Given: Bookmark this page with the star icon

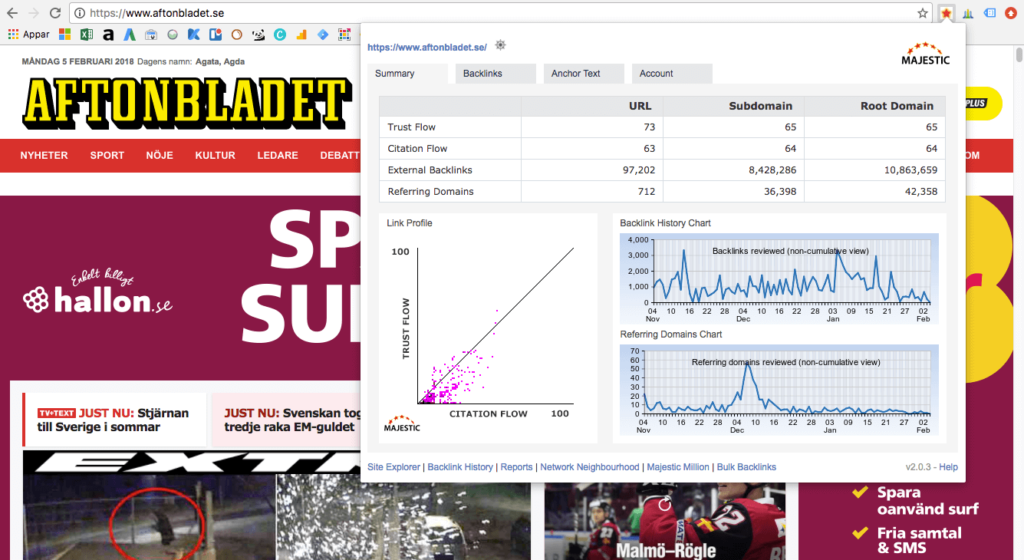Looking at the screenshot, I should (923, 13).
